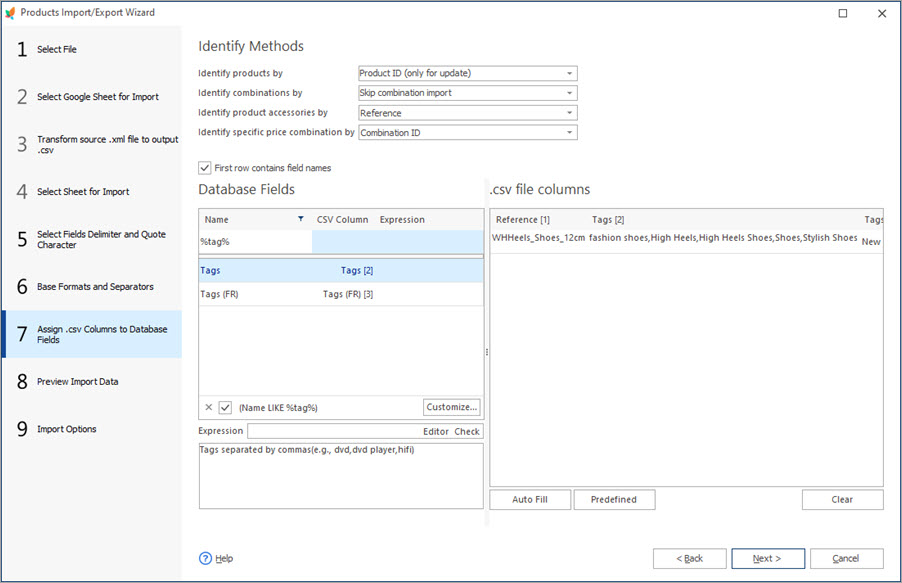Click the CSV Column header
Viewport: 902px width, 583px height.
pos(342,219)
